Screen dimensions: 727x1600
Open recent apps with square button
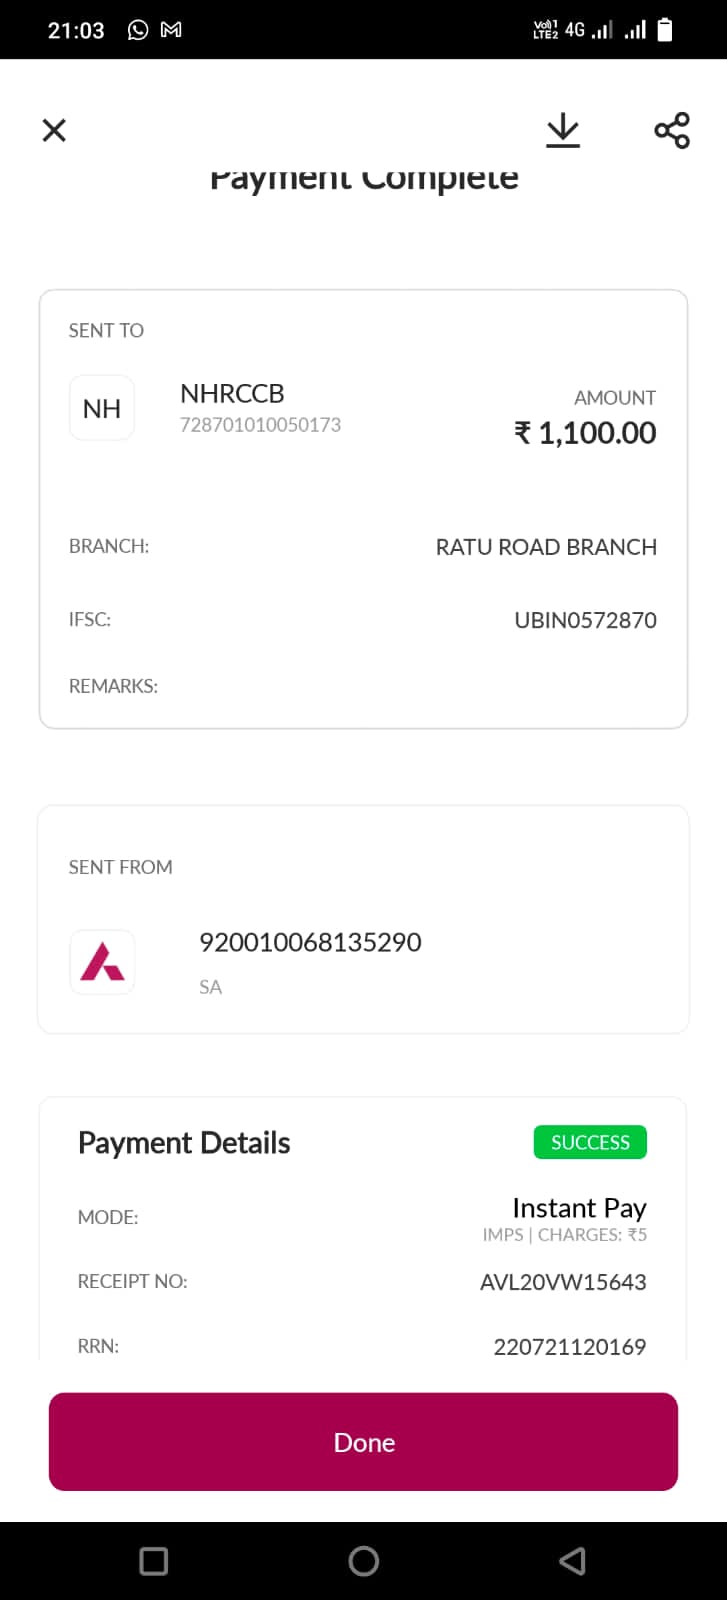[154, 1561]
